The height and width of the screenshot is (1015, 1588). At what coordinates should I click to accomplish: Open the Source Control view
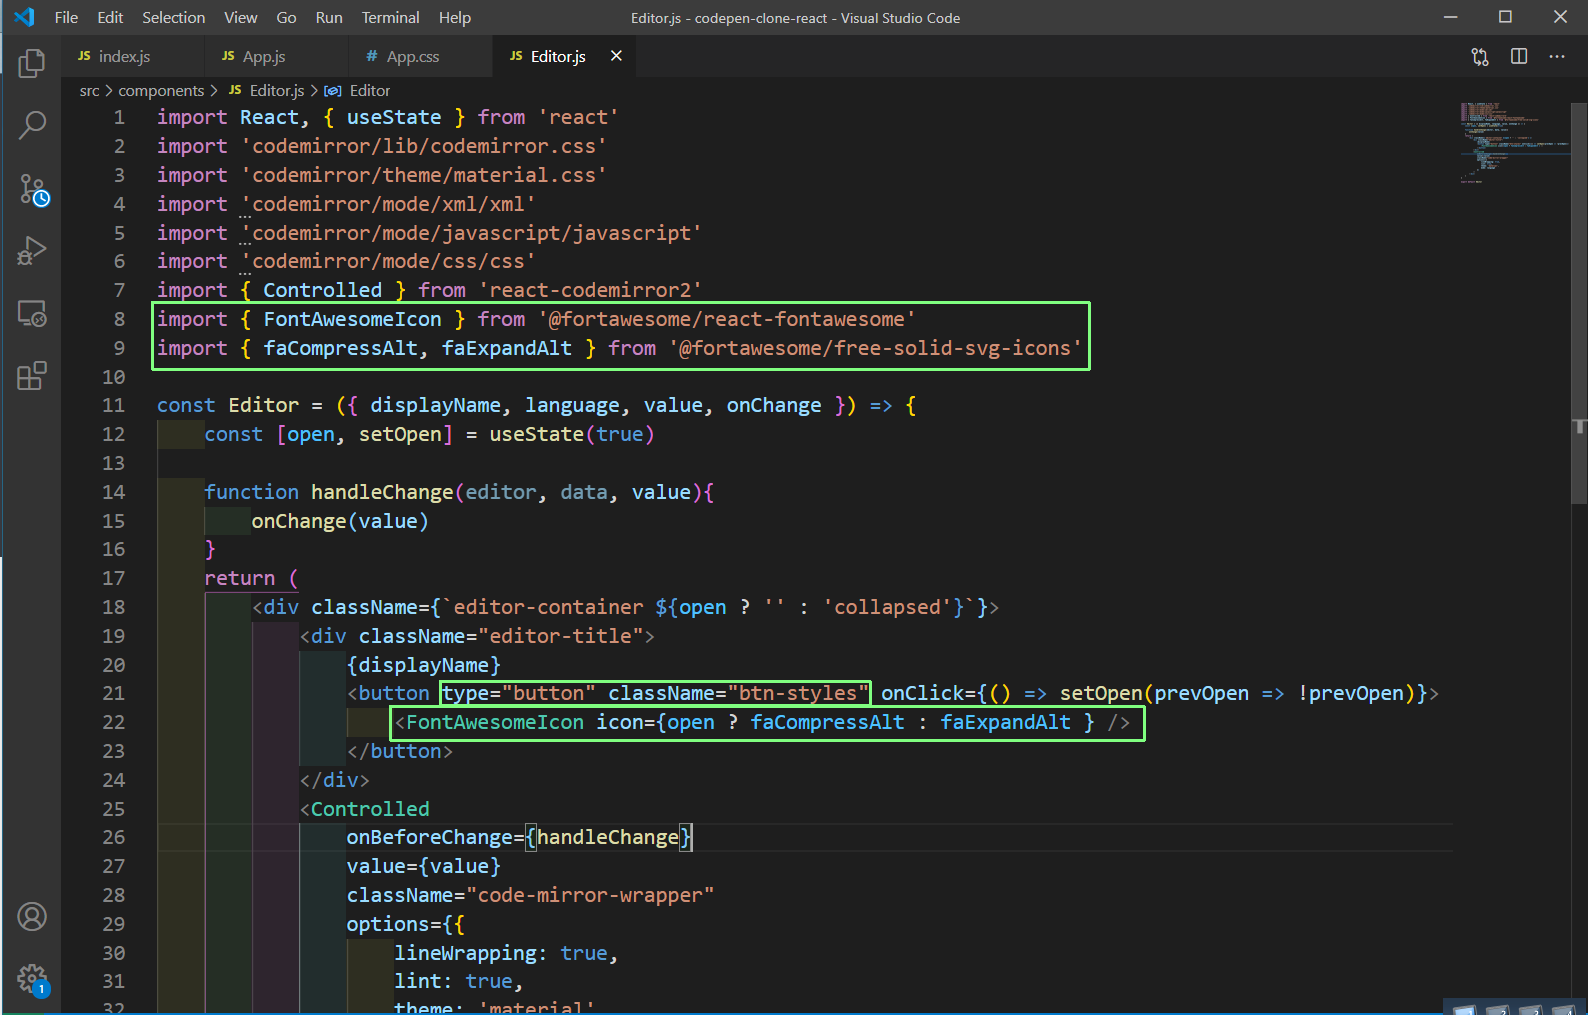tap(32, 189)
